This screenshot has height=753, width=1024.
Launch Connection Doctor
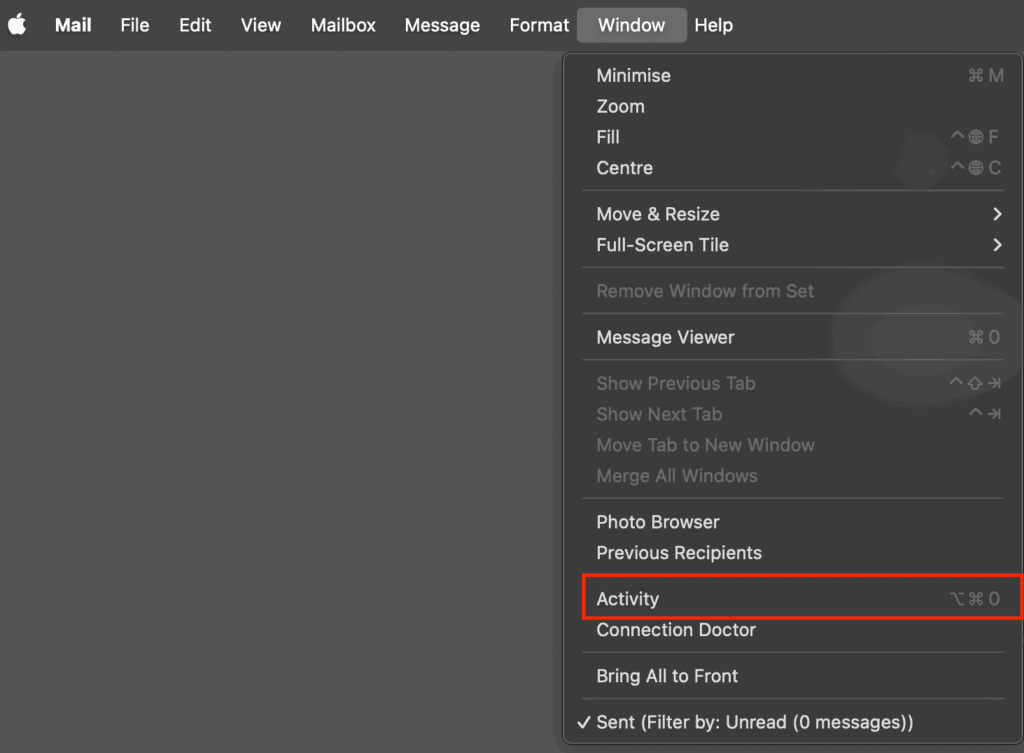pyautogui.click(x=793, y=630)
